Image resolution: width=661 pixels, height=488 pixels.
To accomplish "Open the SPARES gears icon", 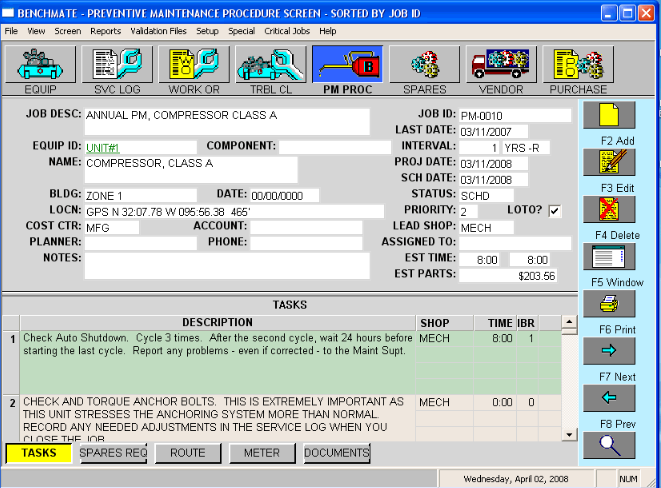I will pos(425,65).
